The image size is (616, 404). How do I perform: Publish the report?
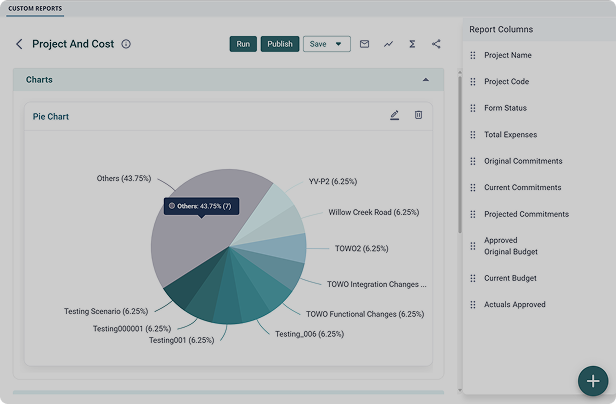[280, 44]
